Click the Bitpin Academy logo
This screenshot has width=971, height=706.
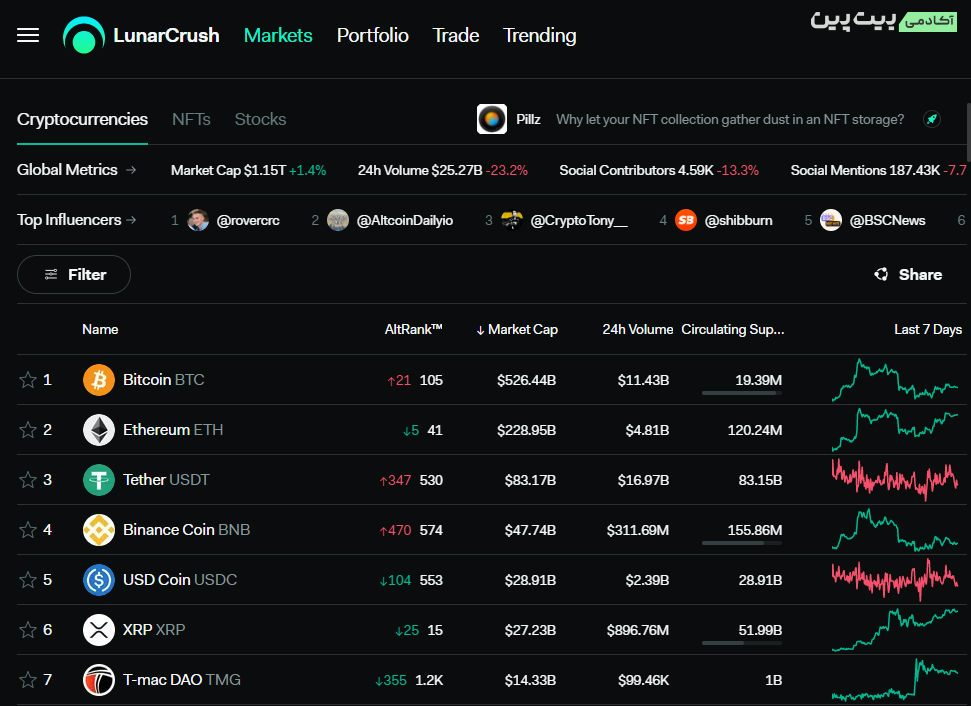[x=884, y=20]
